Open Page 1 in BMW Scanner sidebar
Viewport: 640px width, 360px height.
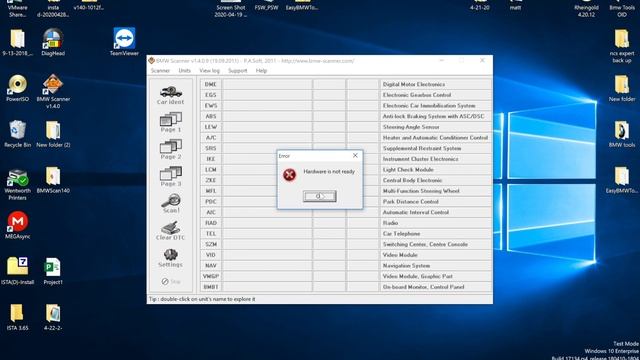click(x=171, y=122)
